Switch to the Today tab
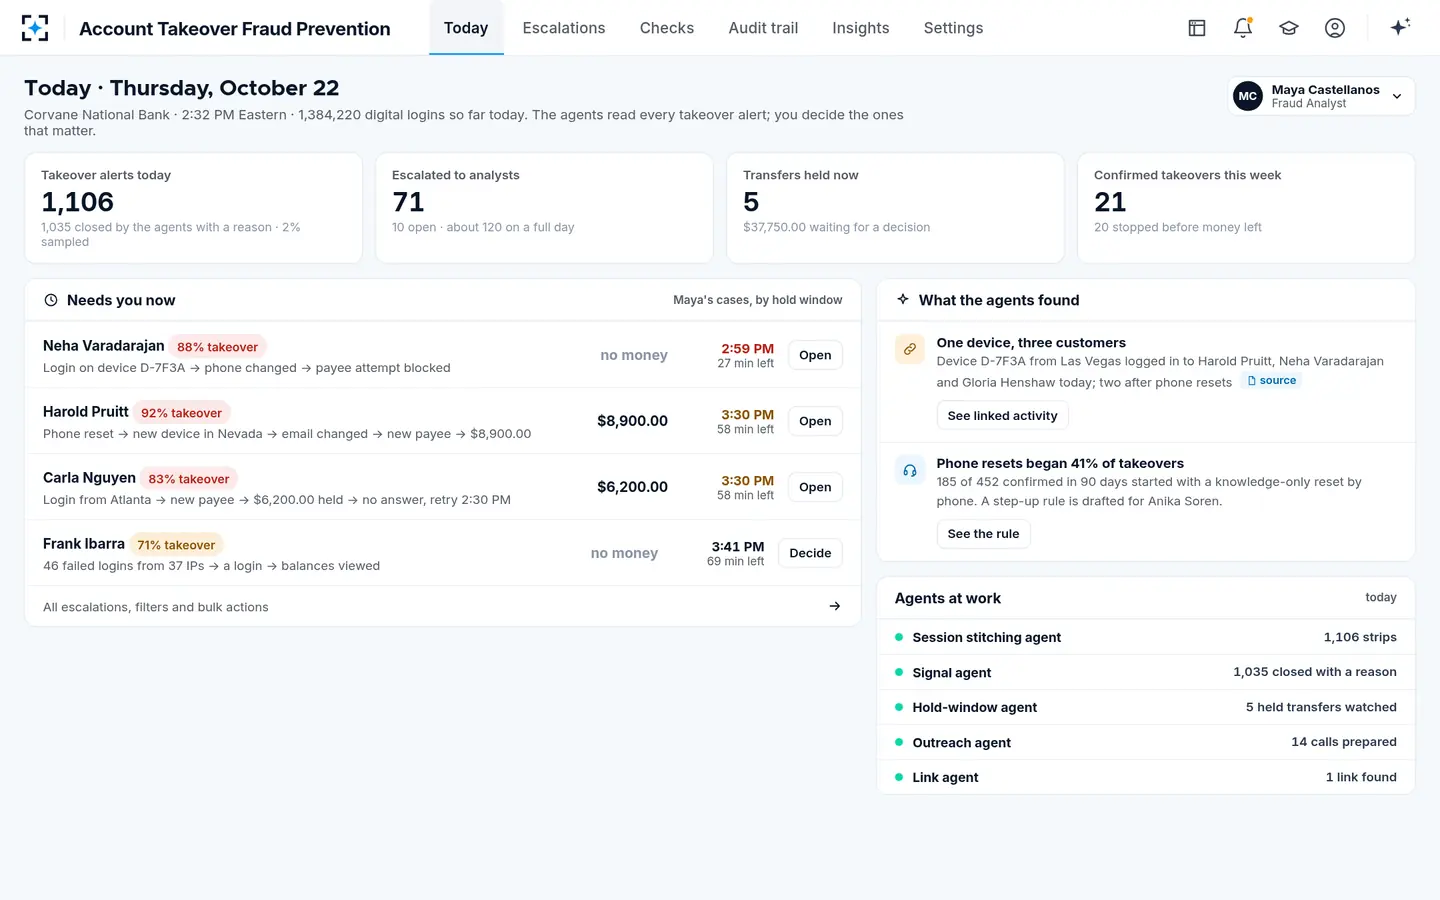 [x=466, y=28]
